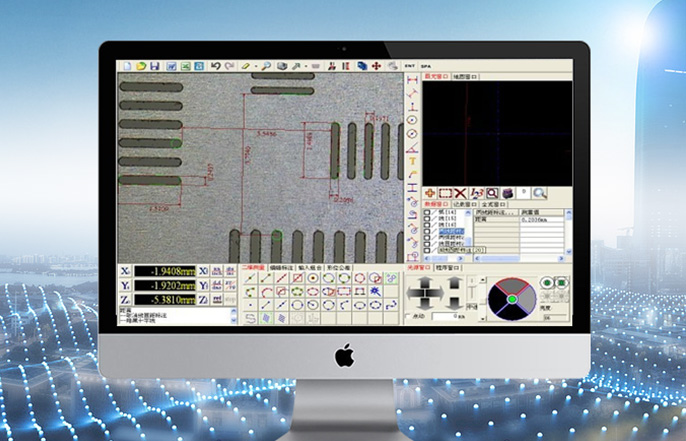Viewport: 686px width, 441px height.
Task: Click the green center of light ring control
Action: [x=511, y=297]
